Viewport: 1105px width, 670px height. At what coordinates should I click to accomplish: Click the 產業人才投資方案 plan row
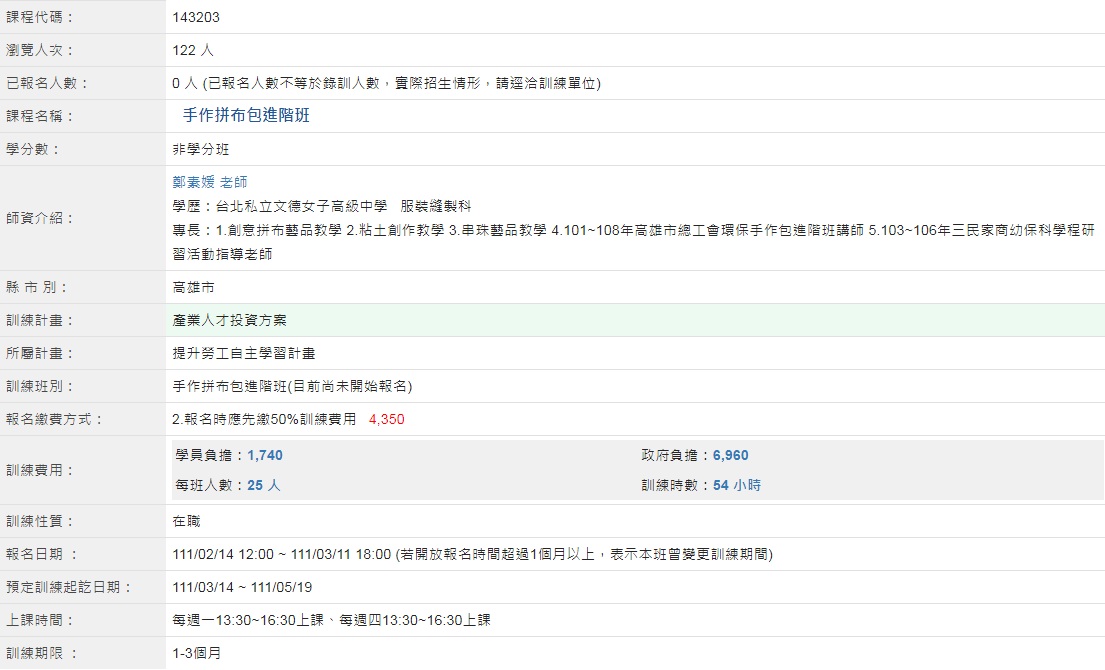pos(230,321)
